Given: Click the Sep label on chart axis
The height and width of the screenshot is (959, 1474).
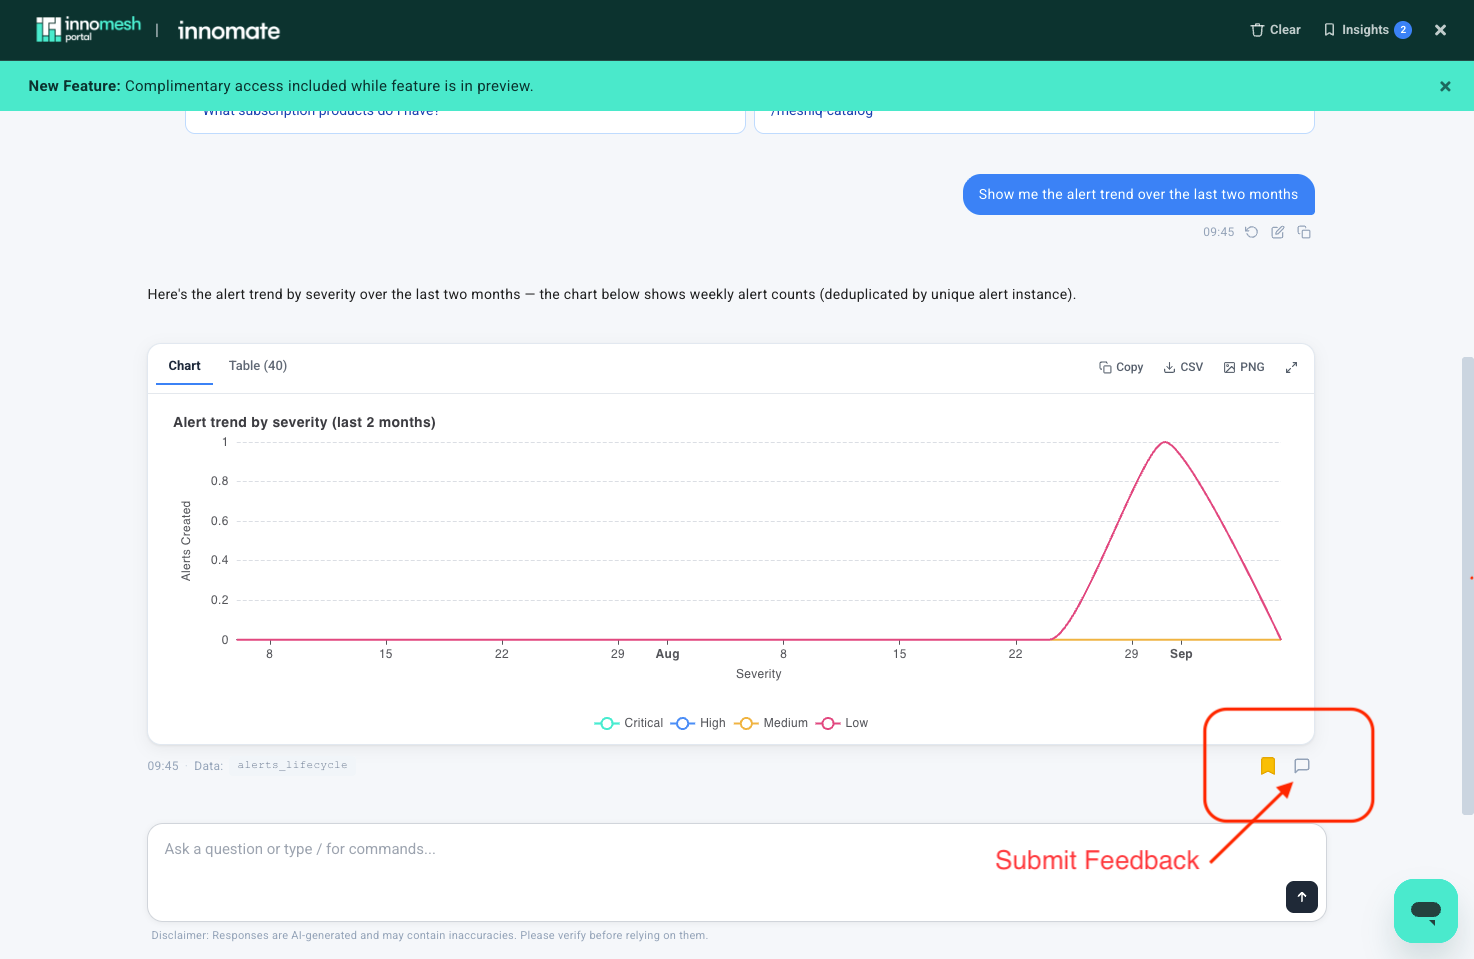Looking at the screenshot, I should 1181,654.
